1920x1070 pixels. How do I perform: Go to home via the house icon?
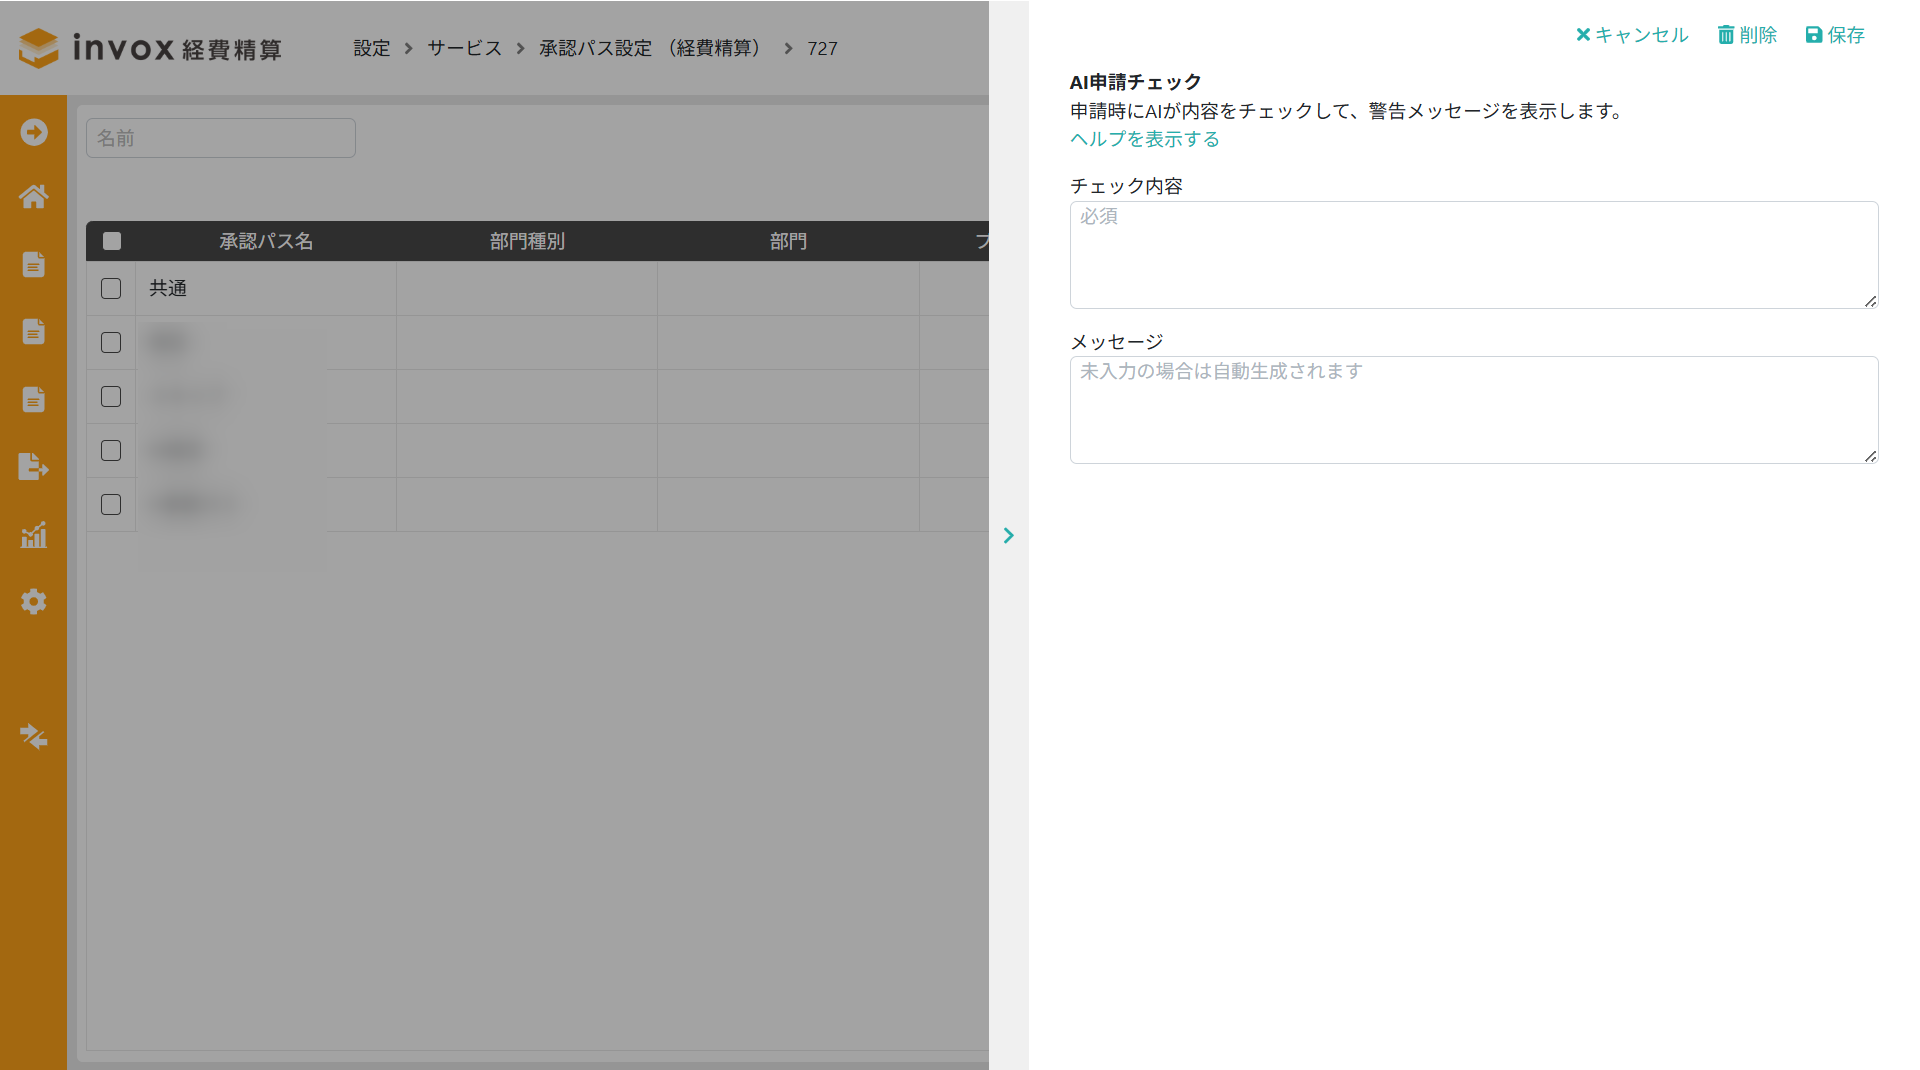tap(34, 197)
